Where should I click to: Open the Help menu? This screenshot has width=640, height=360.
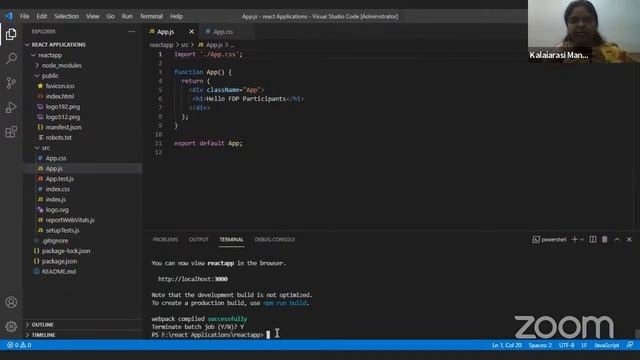(176, 16)
